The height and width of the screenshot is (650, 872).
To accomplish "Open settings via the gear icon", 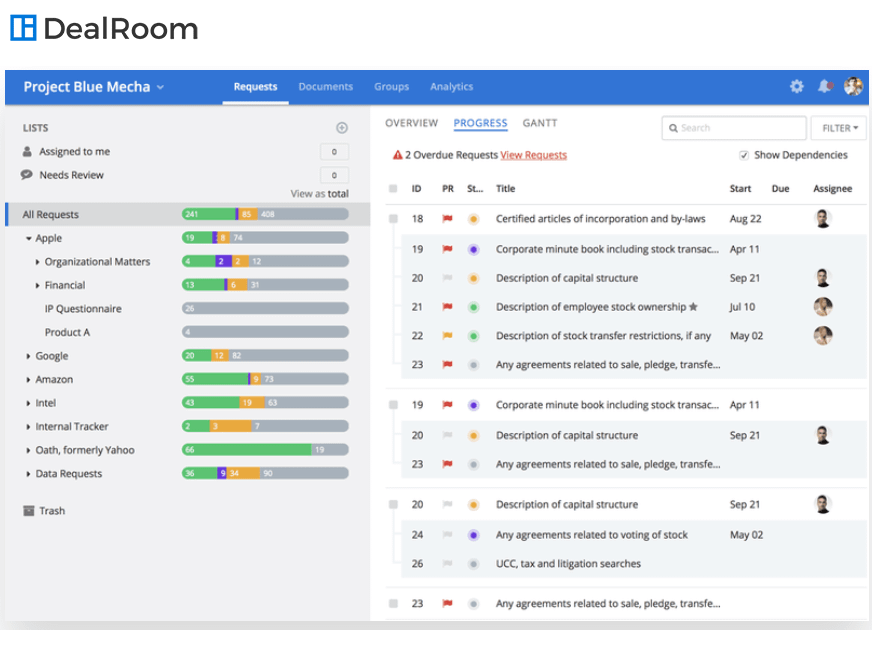I will click(x=797, y=86).
